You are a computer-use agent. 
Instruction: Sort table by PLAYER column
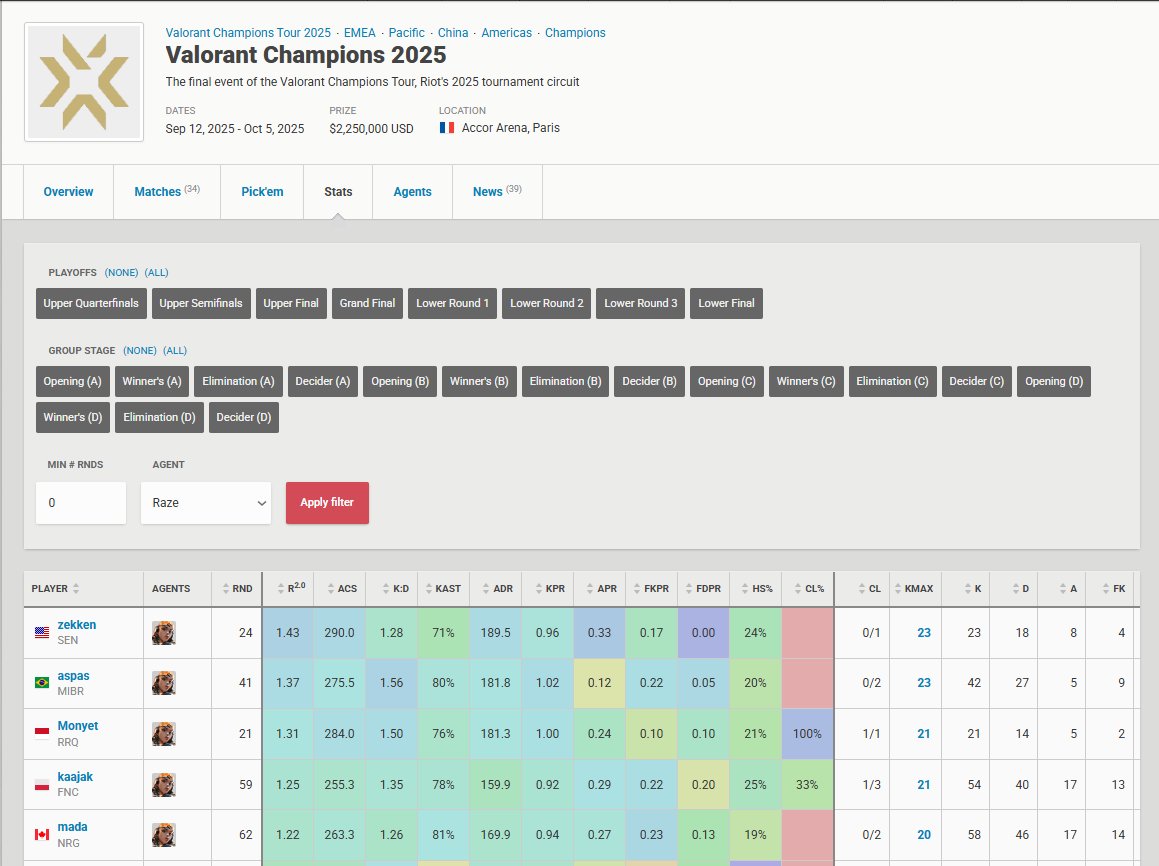[55, 589]
